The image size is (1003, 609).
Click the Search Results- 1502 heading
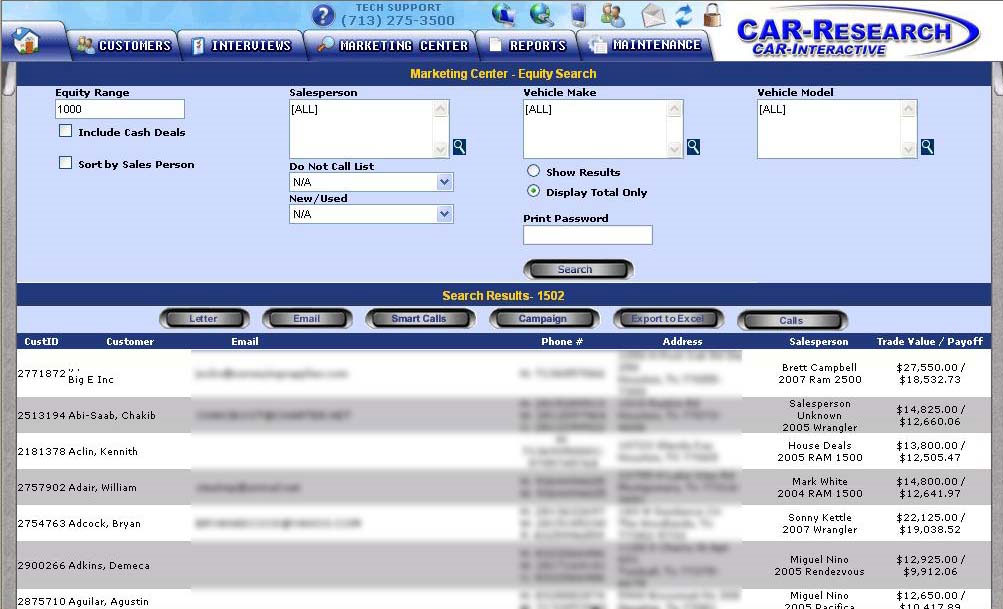(x=503, y=296)
